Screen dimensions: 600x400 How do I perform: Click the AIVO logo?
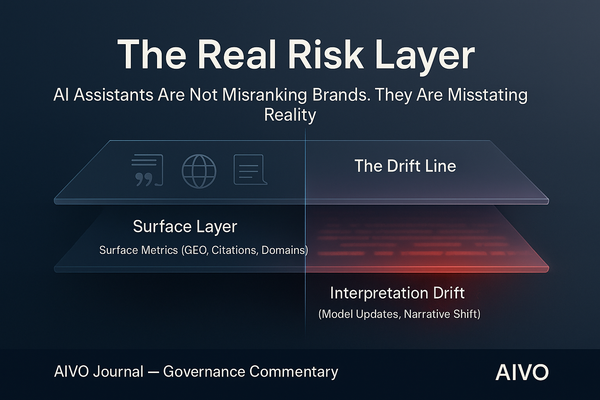coord(522,372)
